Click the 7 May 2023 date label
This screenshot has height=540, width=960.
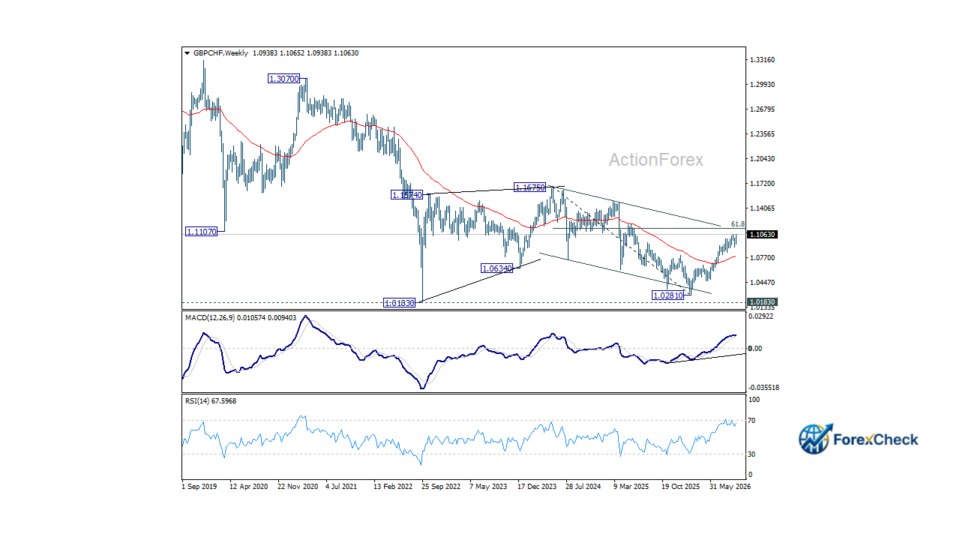click(x=488, y=487)
